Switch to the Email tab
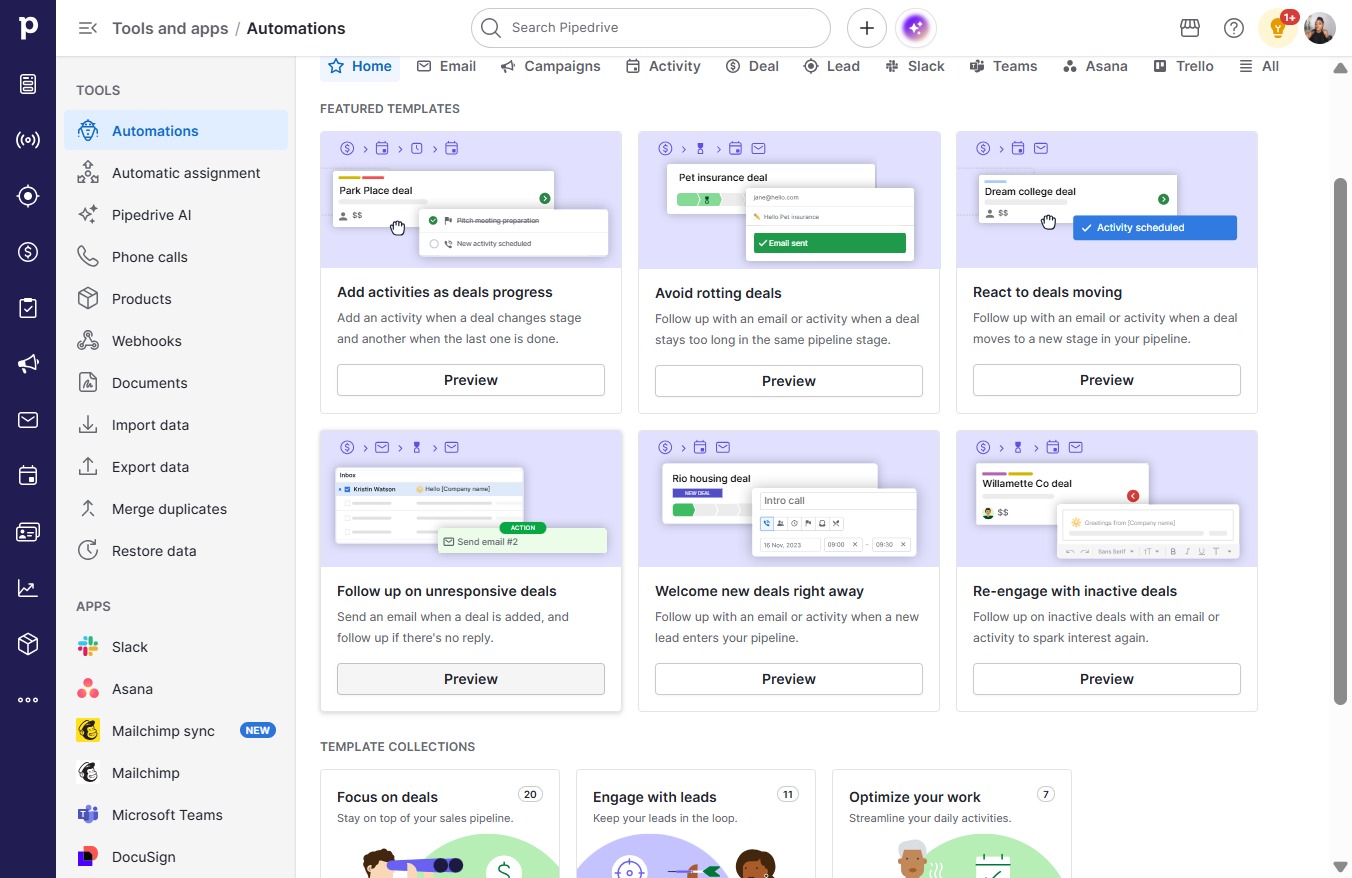The height and width of the screenshot is (878, 1352). [x=446, y=66]
